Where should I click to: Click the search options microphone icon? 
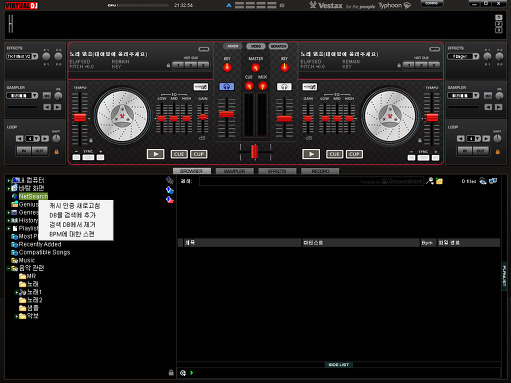pyautogui.click(x=430, y=181)
